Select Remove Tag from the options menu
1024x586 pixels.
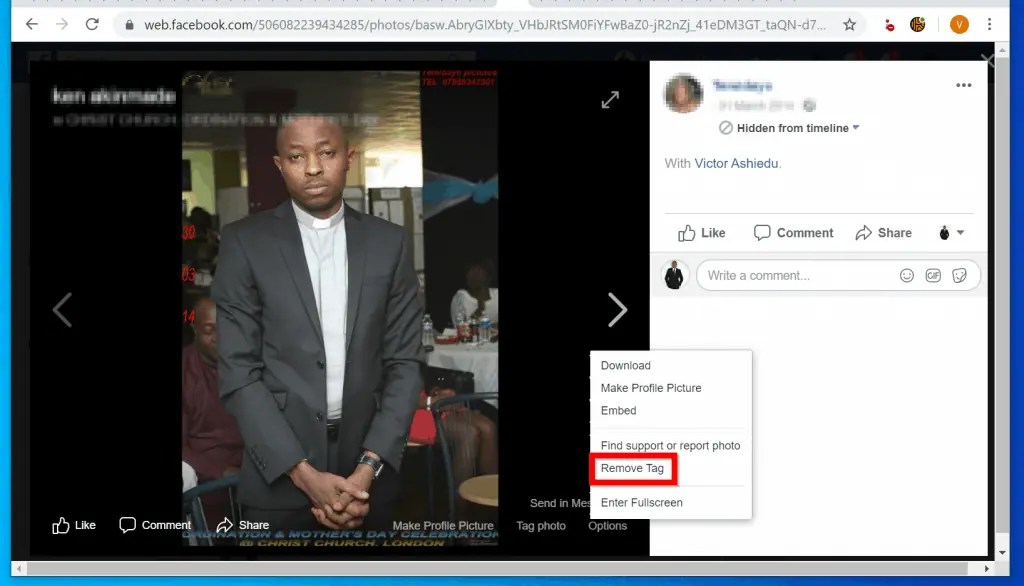pyautogui.click(x=633, y=468)
